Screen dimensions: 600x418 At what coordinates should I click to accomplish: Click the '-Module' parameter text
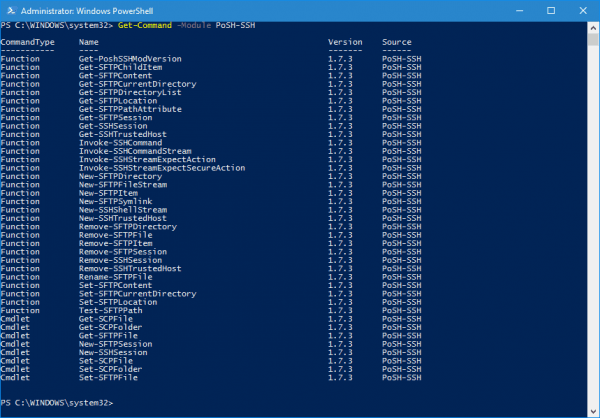[194, 25]
